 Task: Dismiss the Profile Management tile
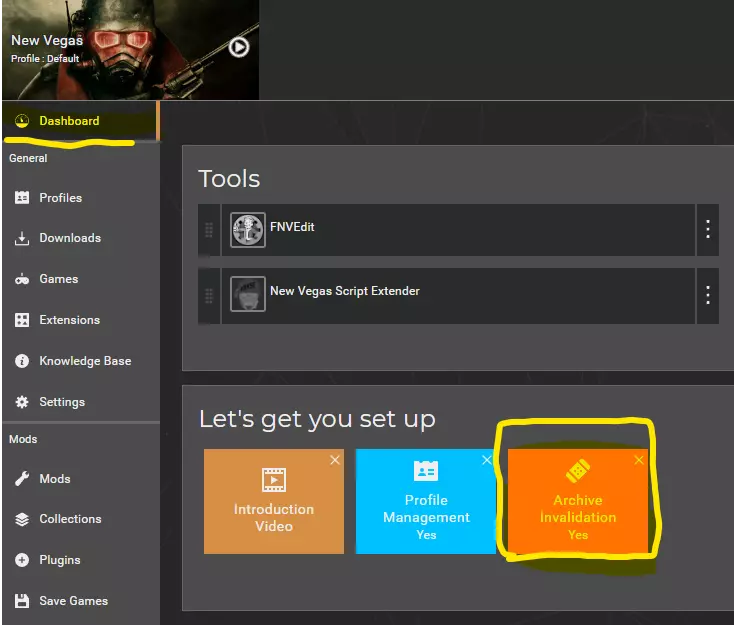487,460
